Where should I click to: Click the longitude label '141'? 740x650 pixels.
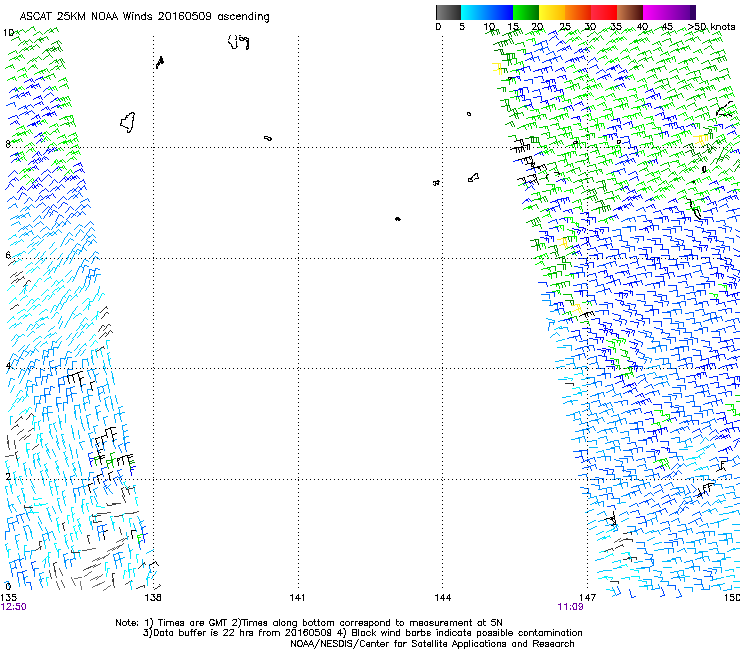click(x=297, y=598)
